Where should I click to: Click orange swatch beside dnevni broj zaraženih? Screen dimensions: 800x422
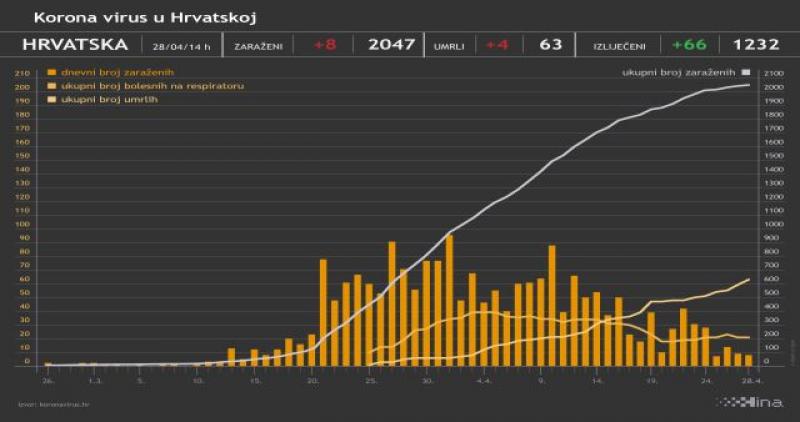(52, 74)
